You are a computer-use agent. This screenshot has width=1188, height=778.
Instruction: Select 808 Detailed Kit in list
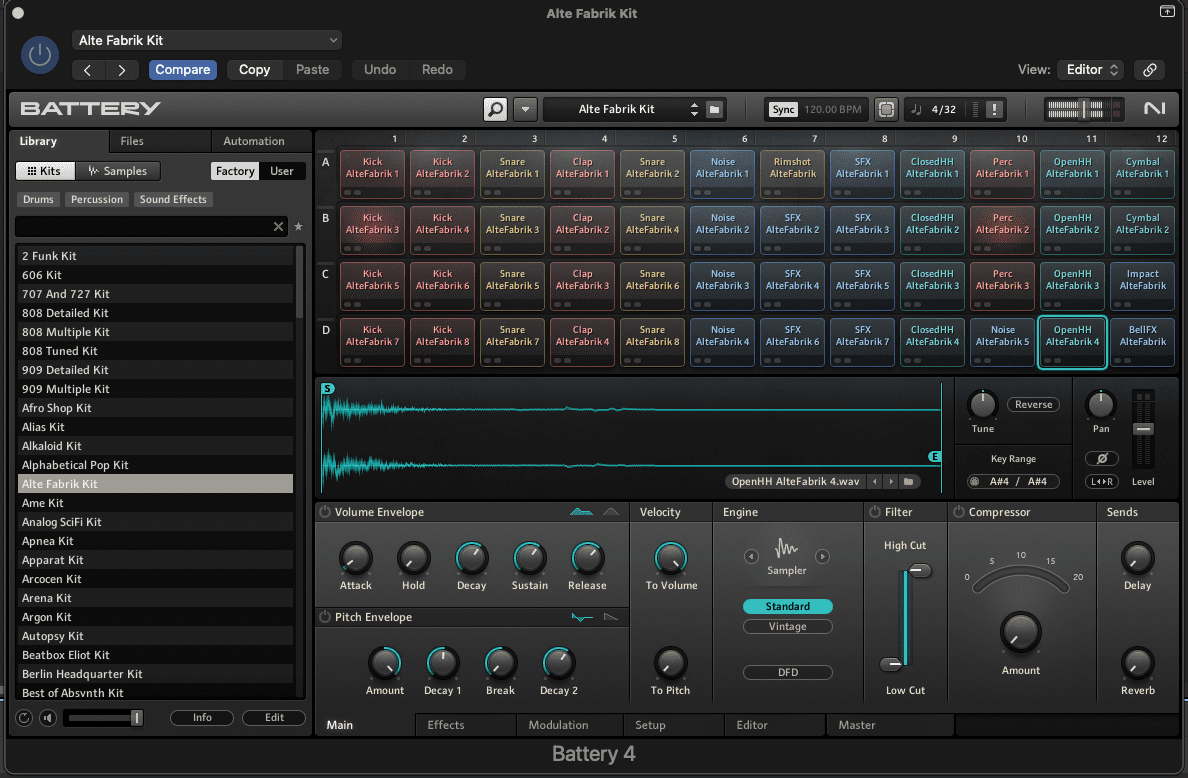click(155, 313)
